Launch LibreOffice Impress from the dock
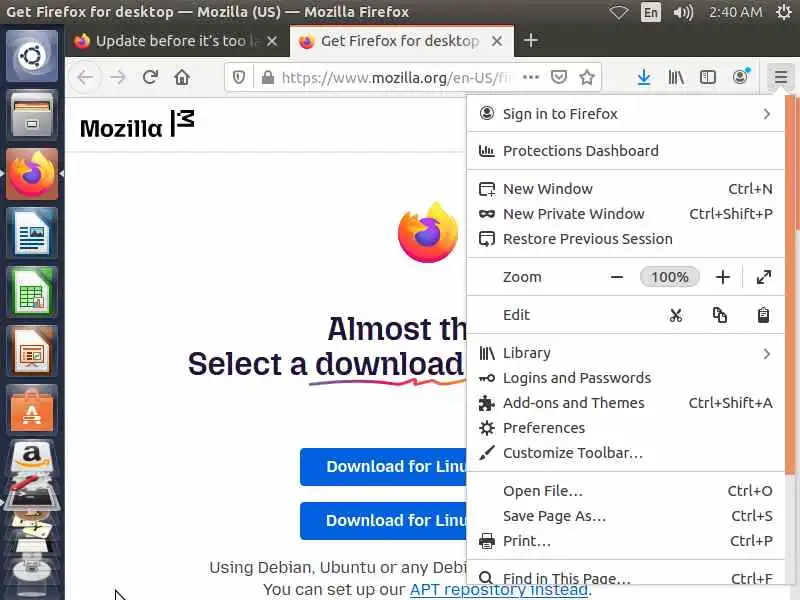The image size is (800, 600). click(32, 352)
